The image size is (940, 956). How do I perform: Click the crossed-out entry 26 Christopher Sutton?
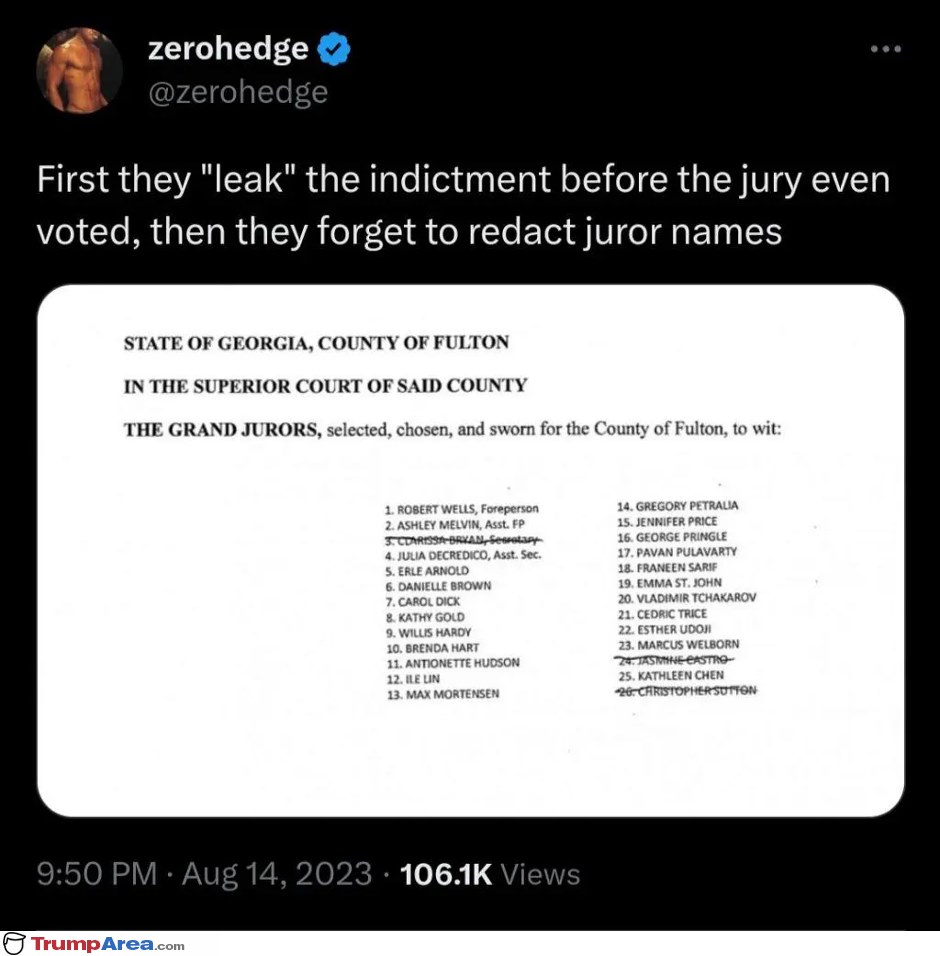pyautogui.click(x=686, y=691)
